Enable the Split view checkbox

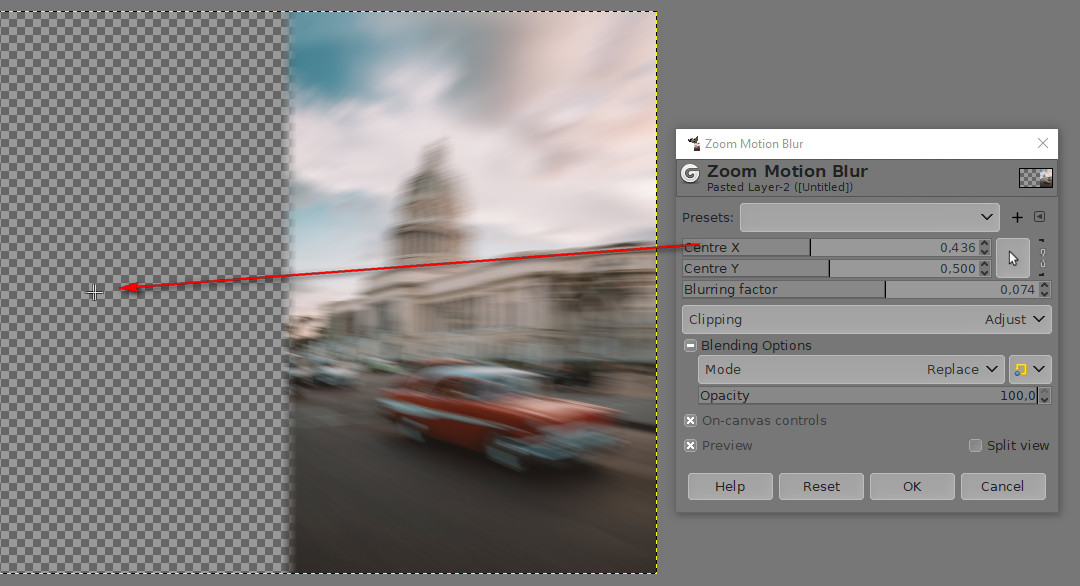tap(975, 446)
